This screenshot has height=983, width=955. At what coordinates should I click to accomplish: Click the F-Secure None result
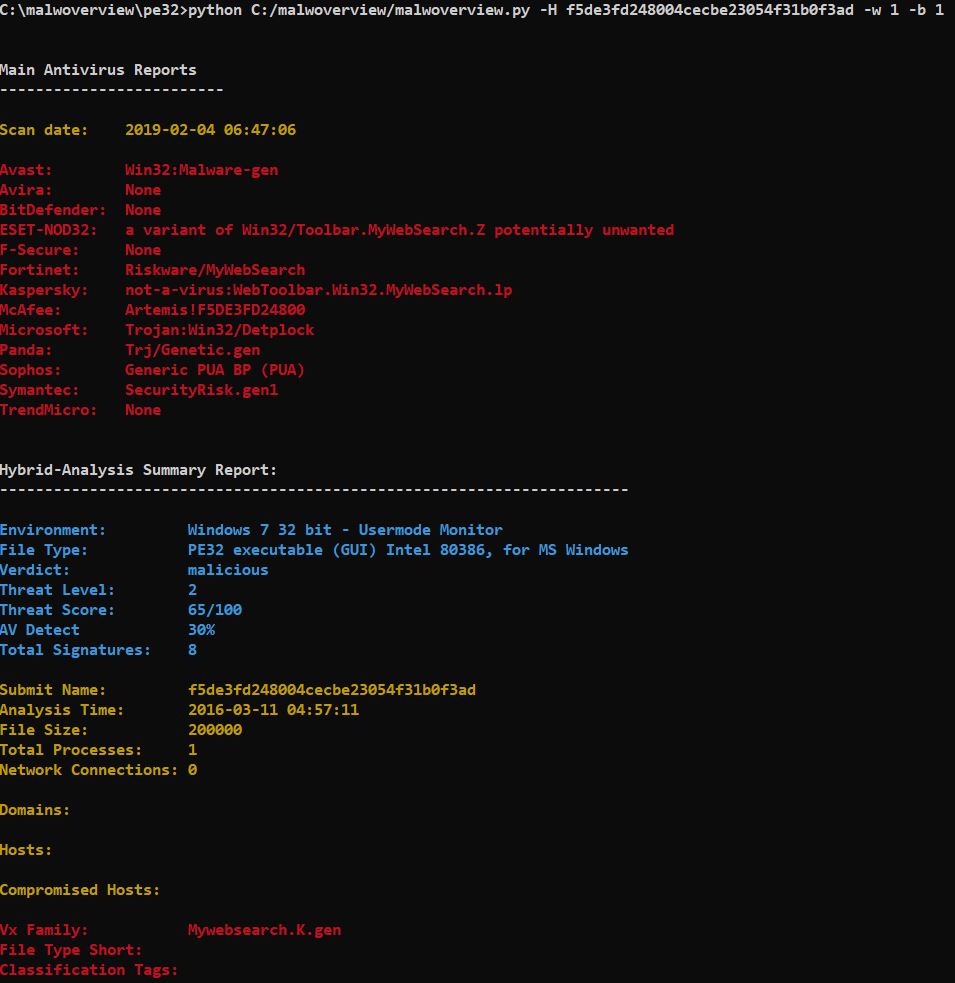[143, 250]
